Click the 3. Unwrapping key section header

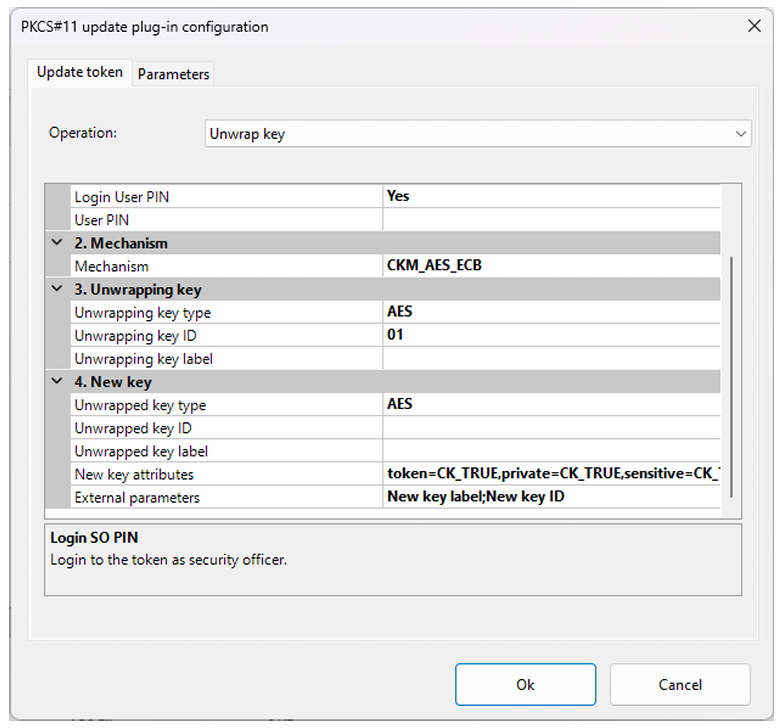383,289
